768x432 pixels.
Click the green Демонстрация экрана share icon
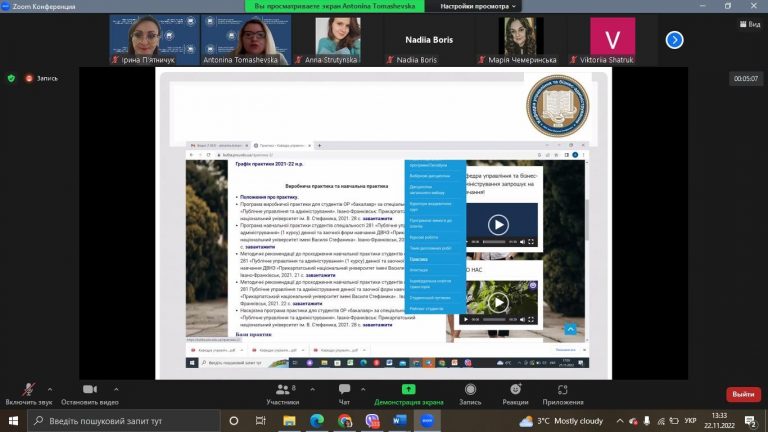408,389
